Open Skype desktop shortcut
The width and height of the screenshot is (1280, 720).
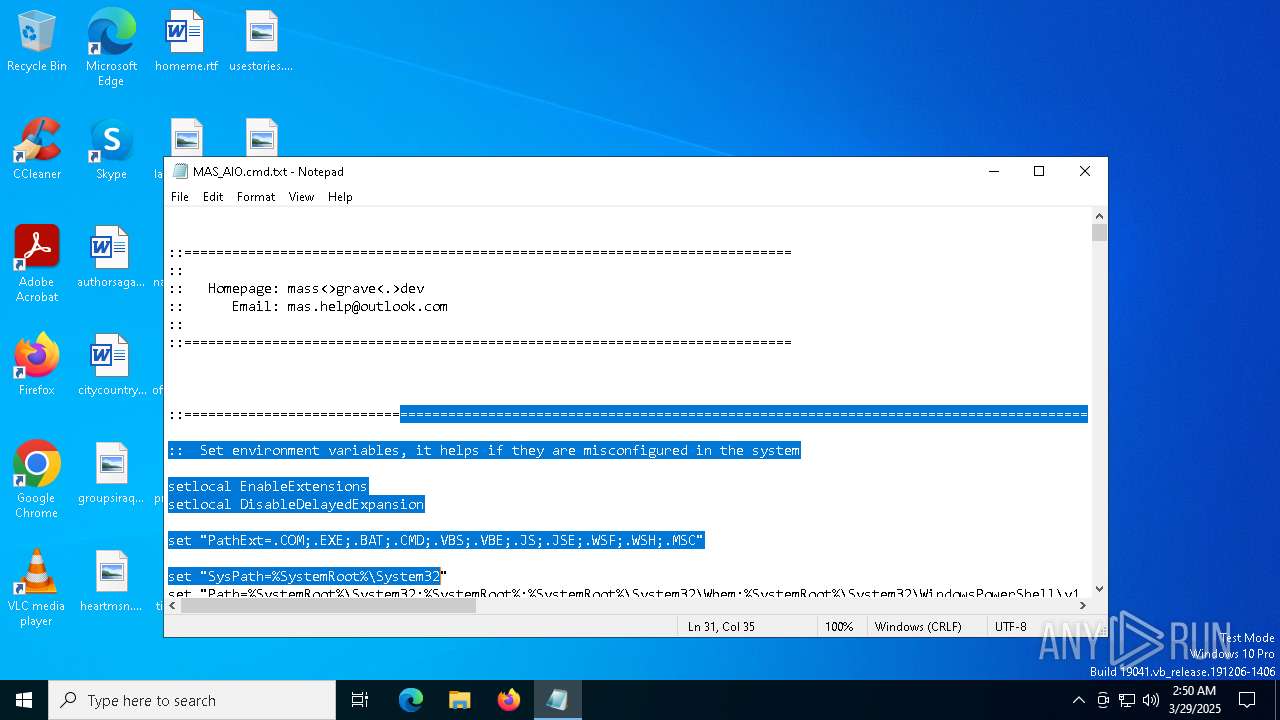point(111,150)
